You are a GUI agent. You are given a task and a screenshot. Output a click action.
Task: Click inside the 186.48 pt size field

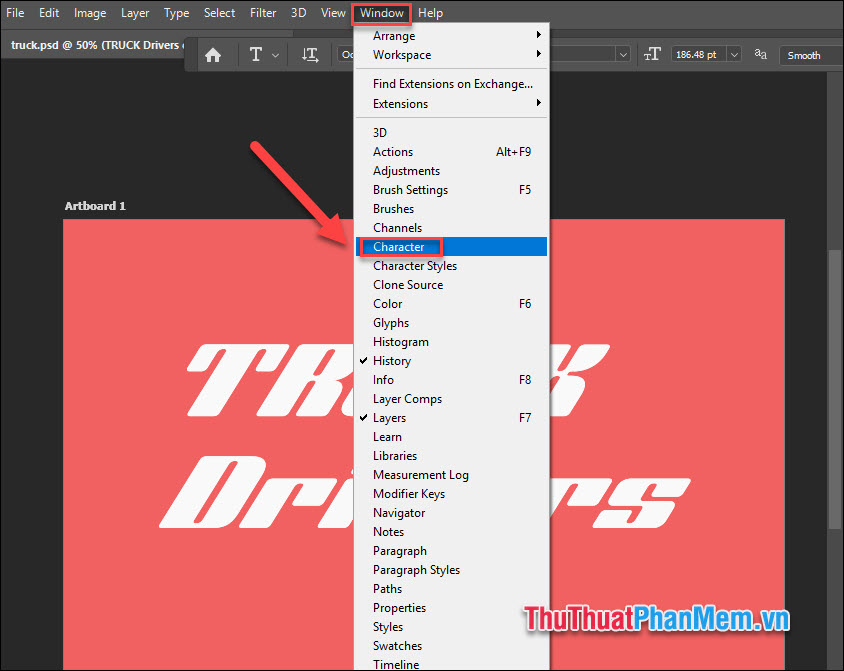pyautogui.click(x=698, y=55)
